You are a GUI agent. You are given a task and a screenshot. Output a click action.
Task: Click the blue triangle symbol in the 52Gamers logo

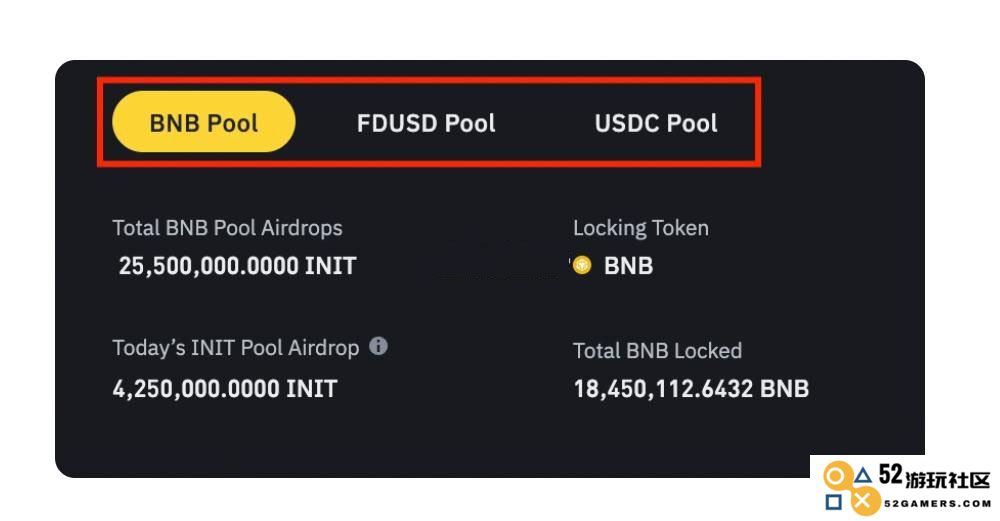863,475
